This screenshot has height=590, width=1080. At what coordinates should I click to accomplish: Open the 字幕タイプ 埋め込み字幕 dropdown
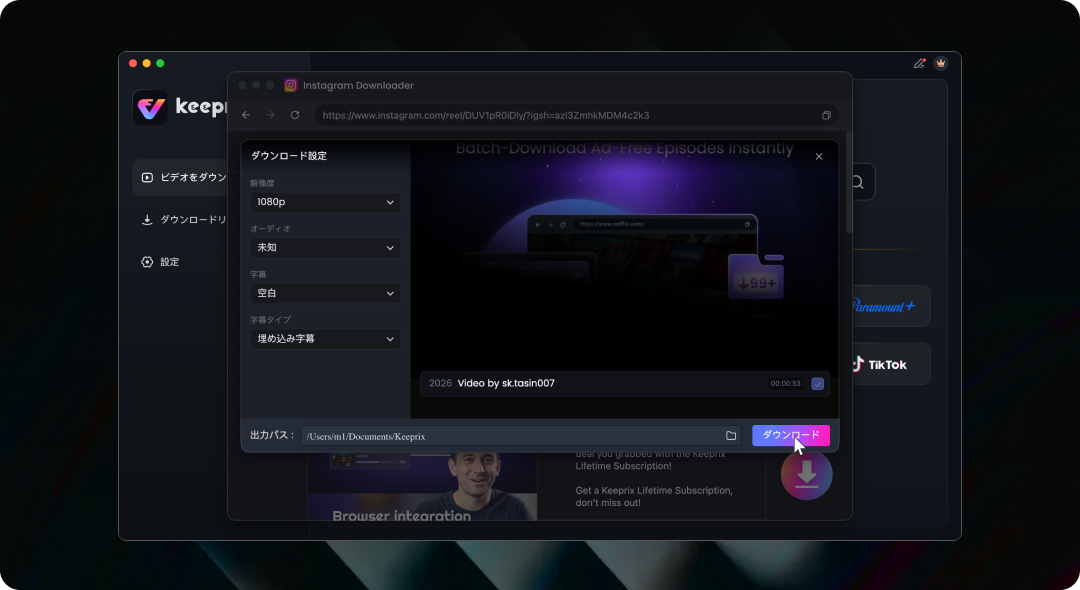(325, 339)
